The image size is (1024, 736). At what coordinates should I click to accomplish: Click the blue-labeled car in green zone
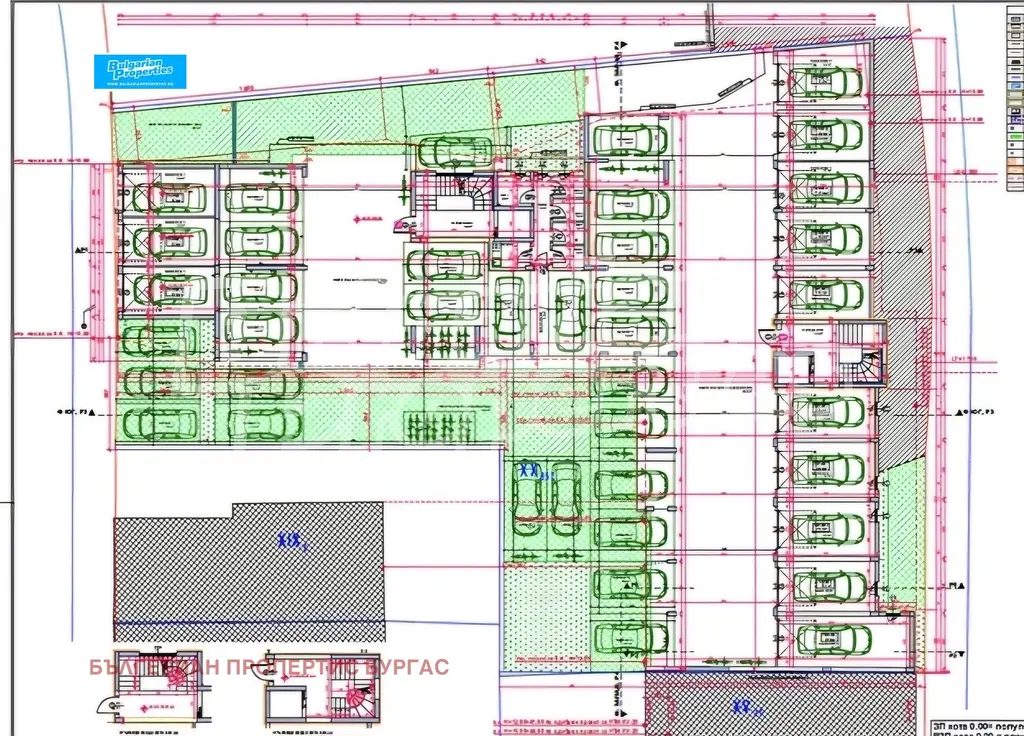click(x=527, y=488)
